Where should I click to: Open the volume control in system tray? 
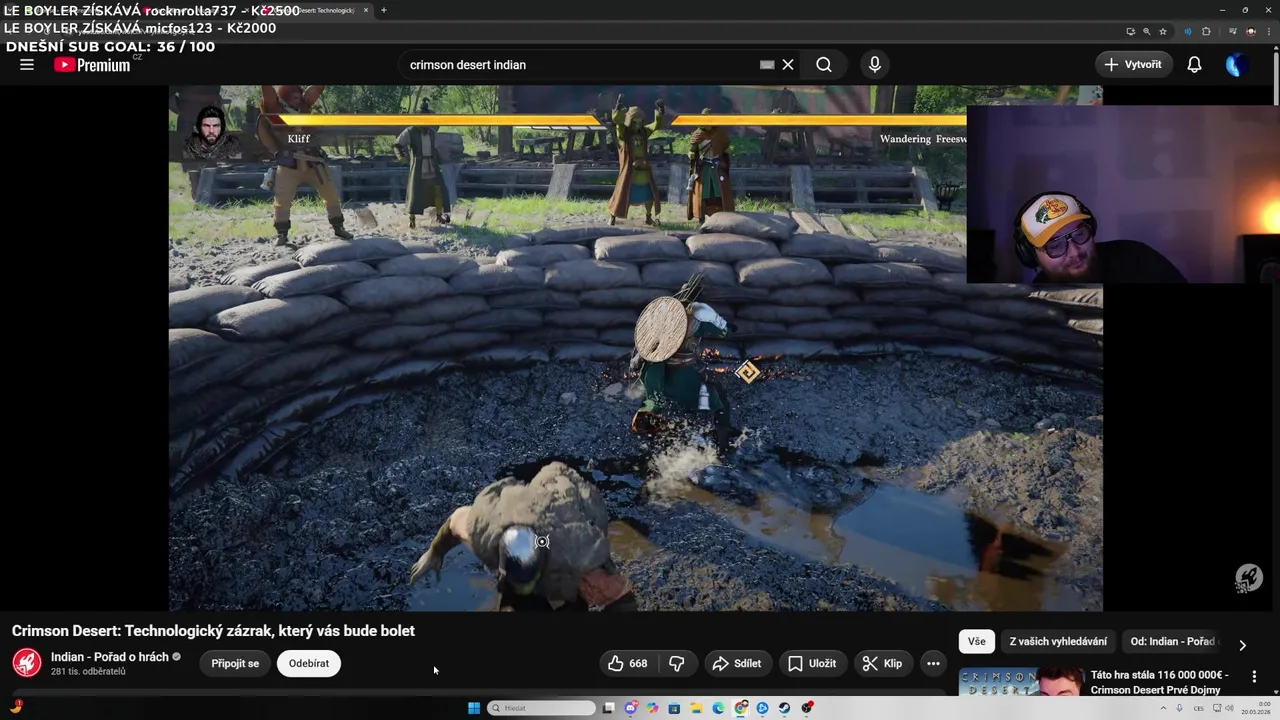1228,708
